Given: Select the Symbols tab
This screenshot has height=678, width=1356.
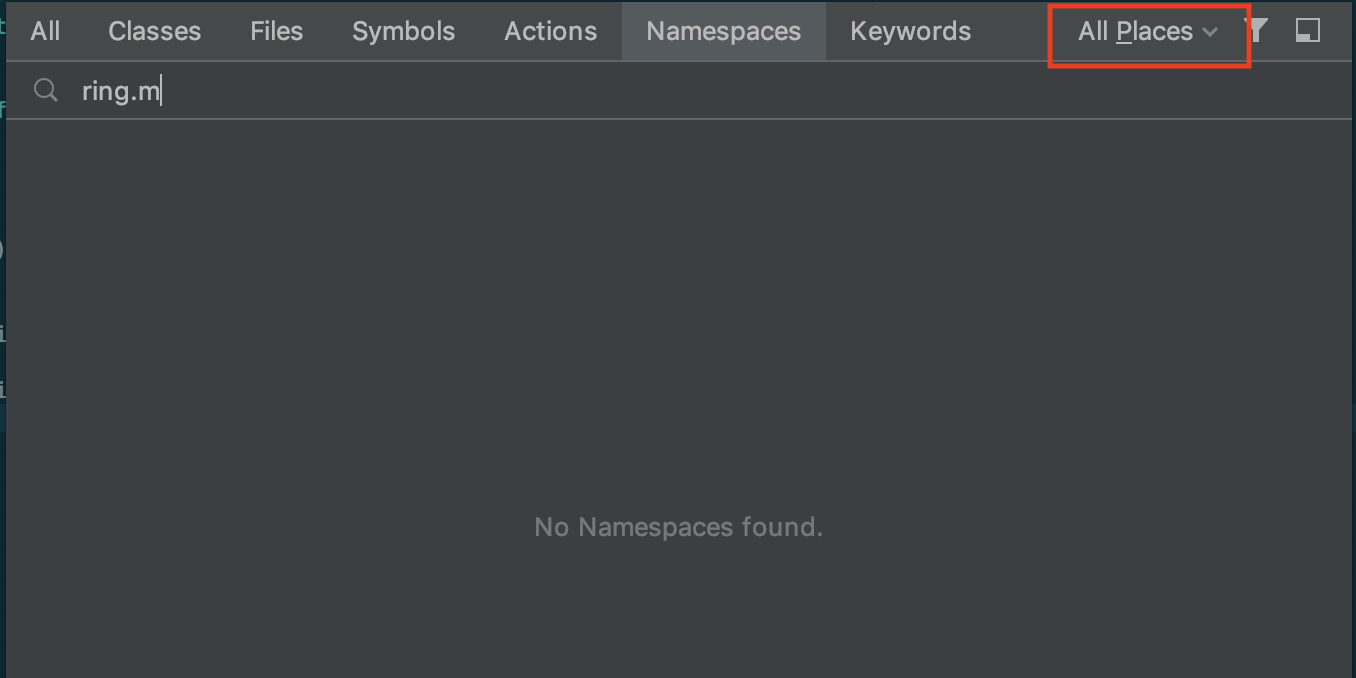Looking at the screenshot, I should tap(403, 30).
